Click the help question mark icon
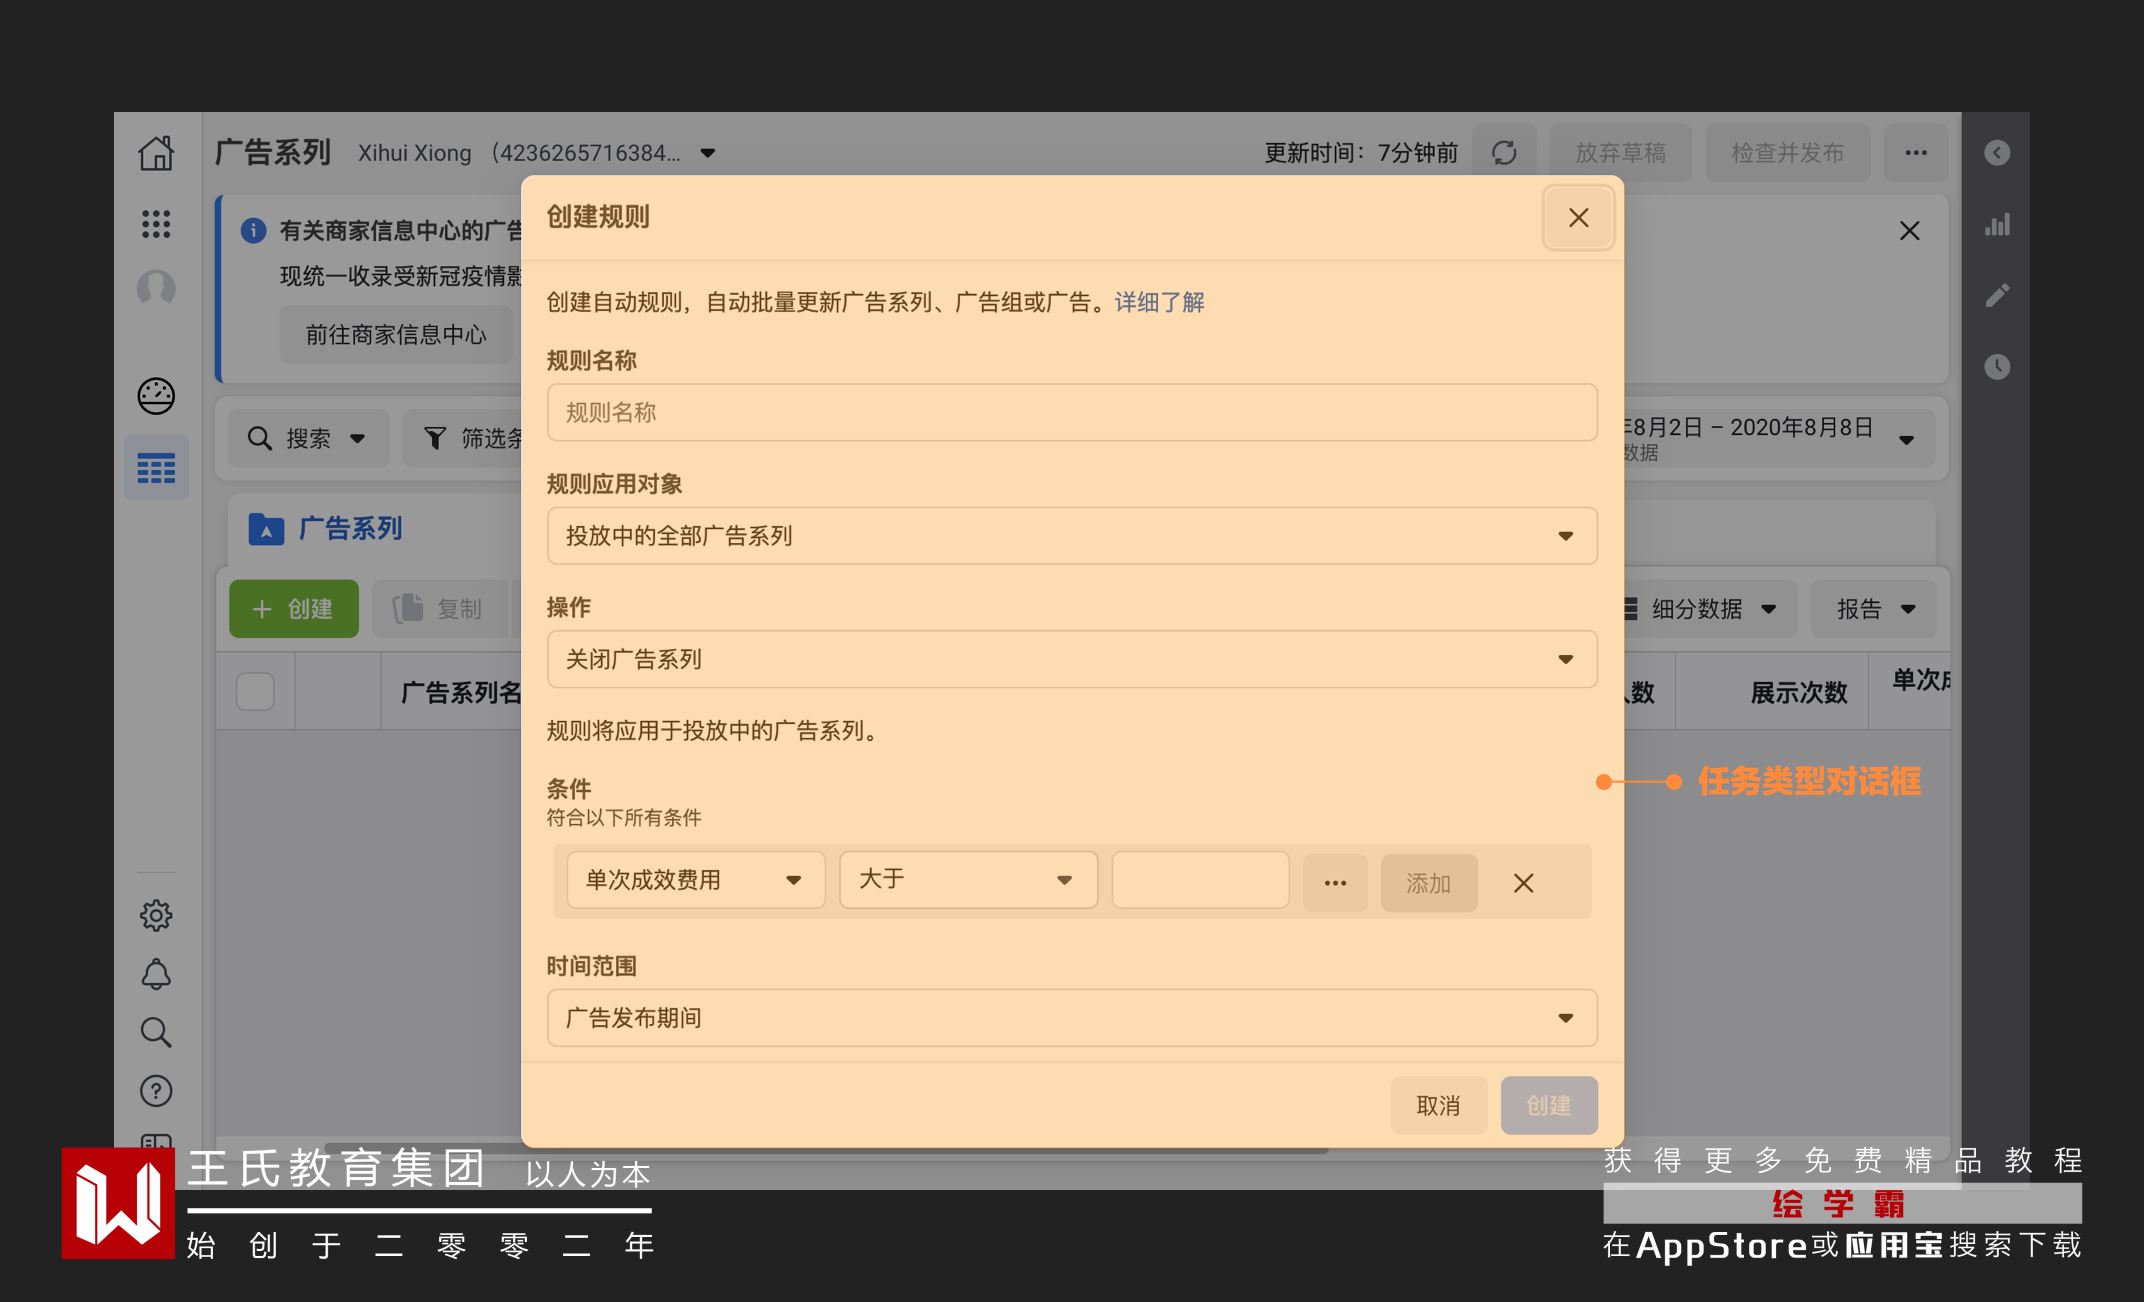The width and height of the screenshot is (2144, 1302). 156,1091
